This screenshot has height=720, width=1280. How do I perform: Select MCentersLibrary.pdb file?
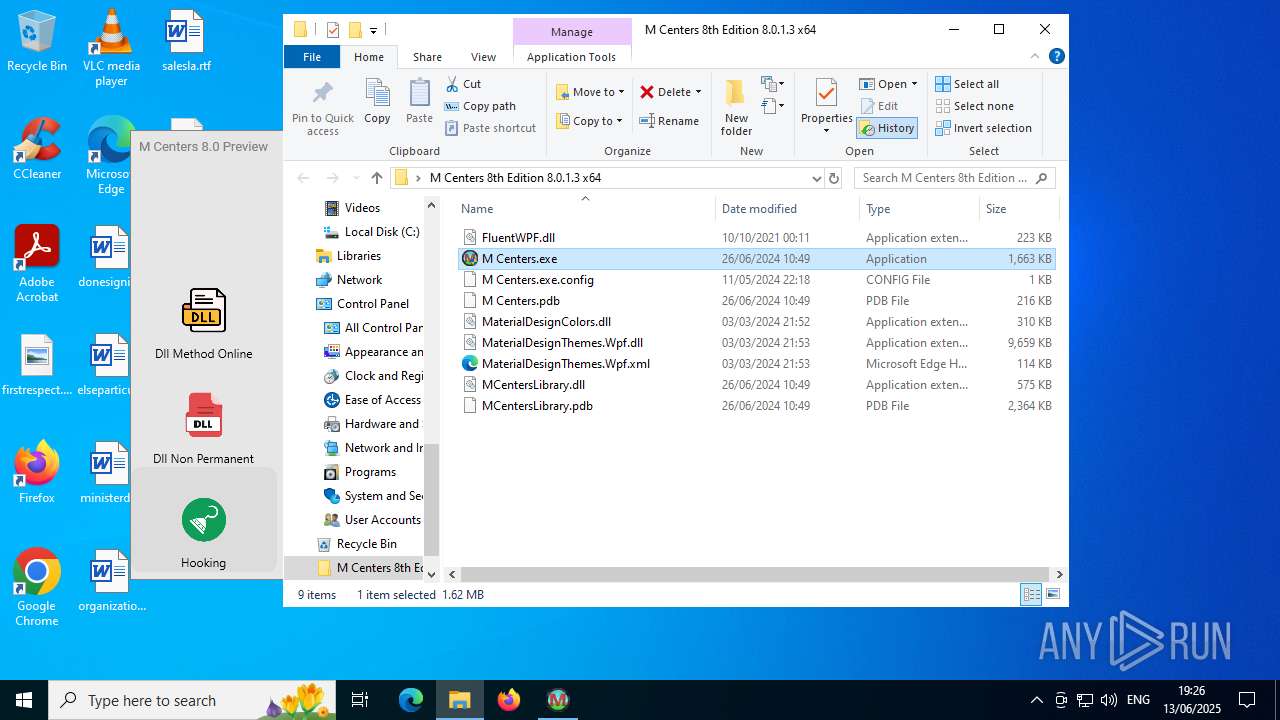pyautogui.click(x=757, y=406)
